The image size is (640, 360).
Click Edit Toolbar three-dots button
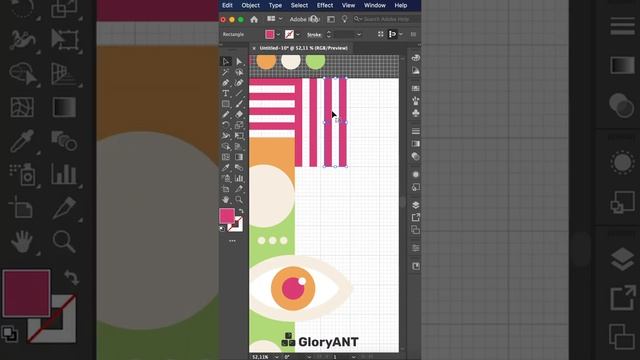(x=232, y=241)
